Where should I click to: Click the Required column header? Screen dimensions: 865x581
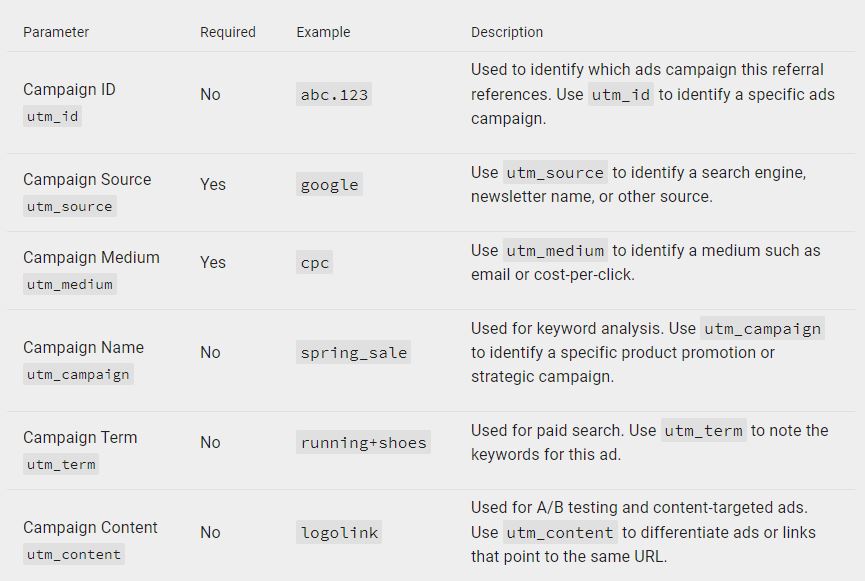(227, 32)
